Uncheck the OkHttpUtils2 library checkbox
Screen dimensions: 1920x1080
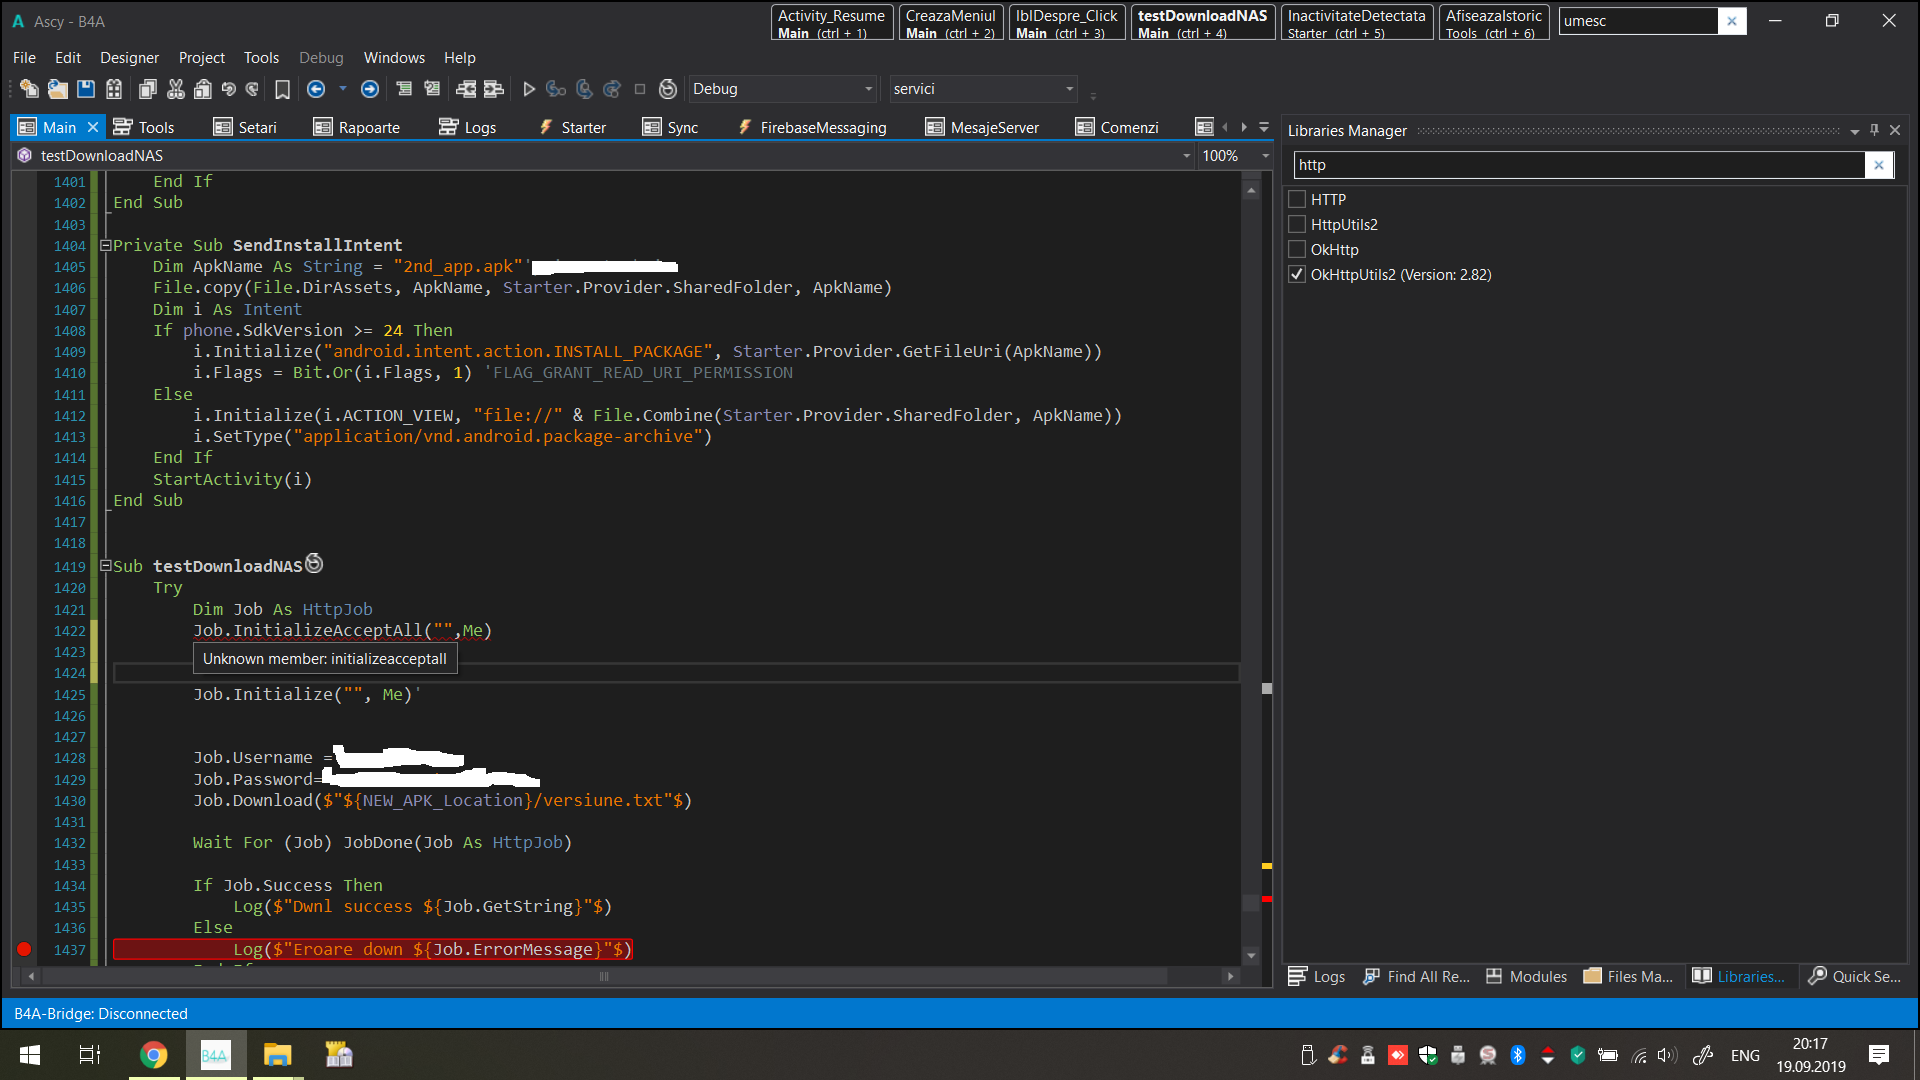(x=1297, y=274)
